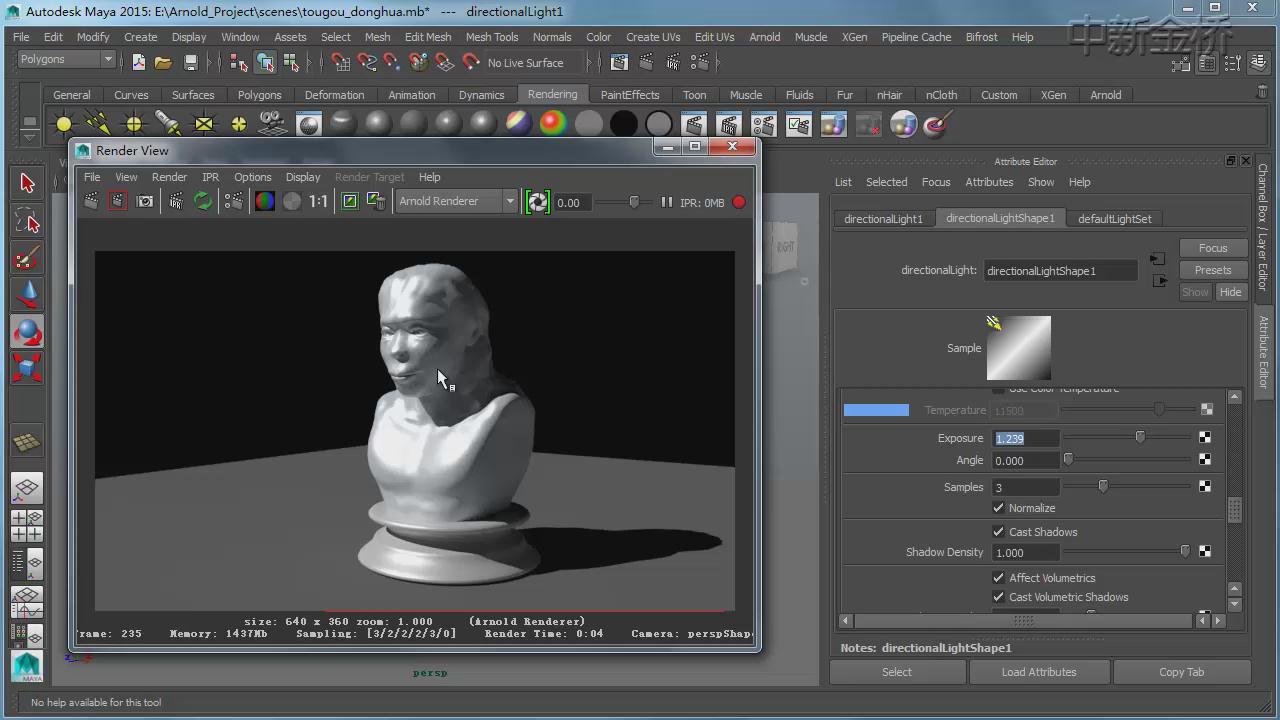The image size is (1280, 720).
Task: Create a directional light from the shelf
Action: pos(98,124)
